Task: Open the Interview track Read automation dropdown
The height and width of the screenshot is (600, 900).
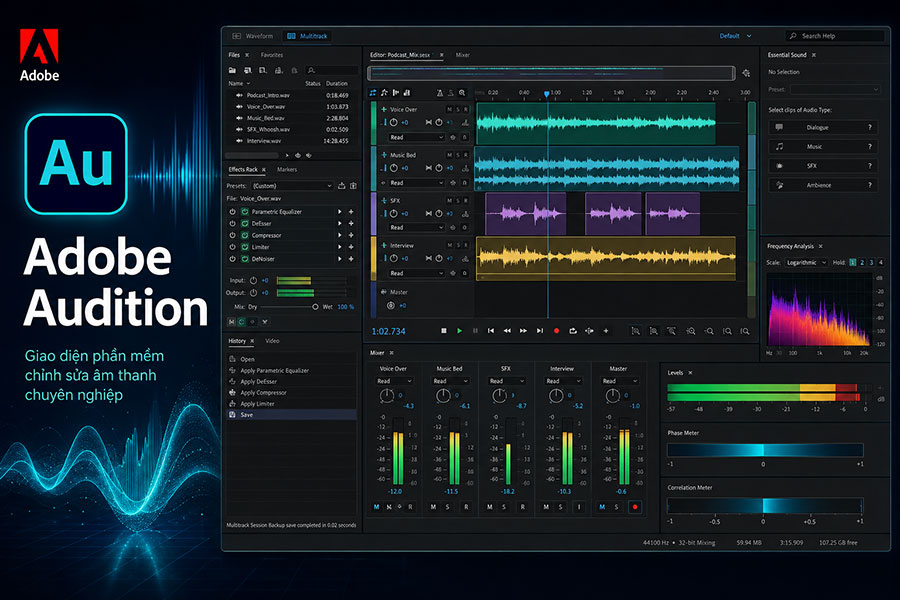Action: point(416,273)
